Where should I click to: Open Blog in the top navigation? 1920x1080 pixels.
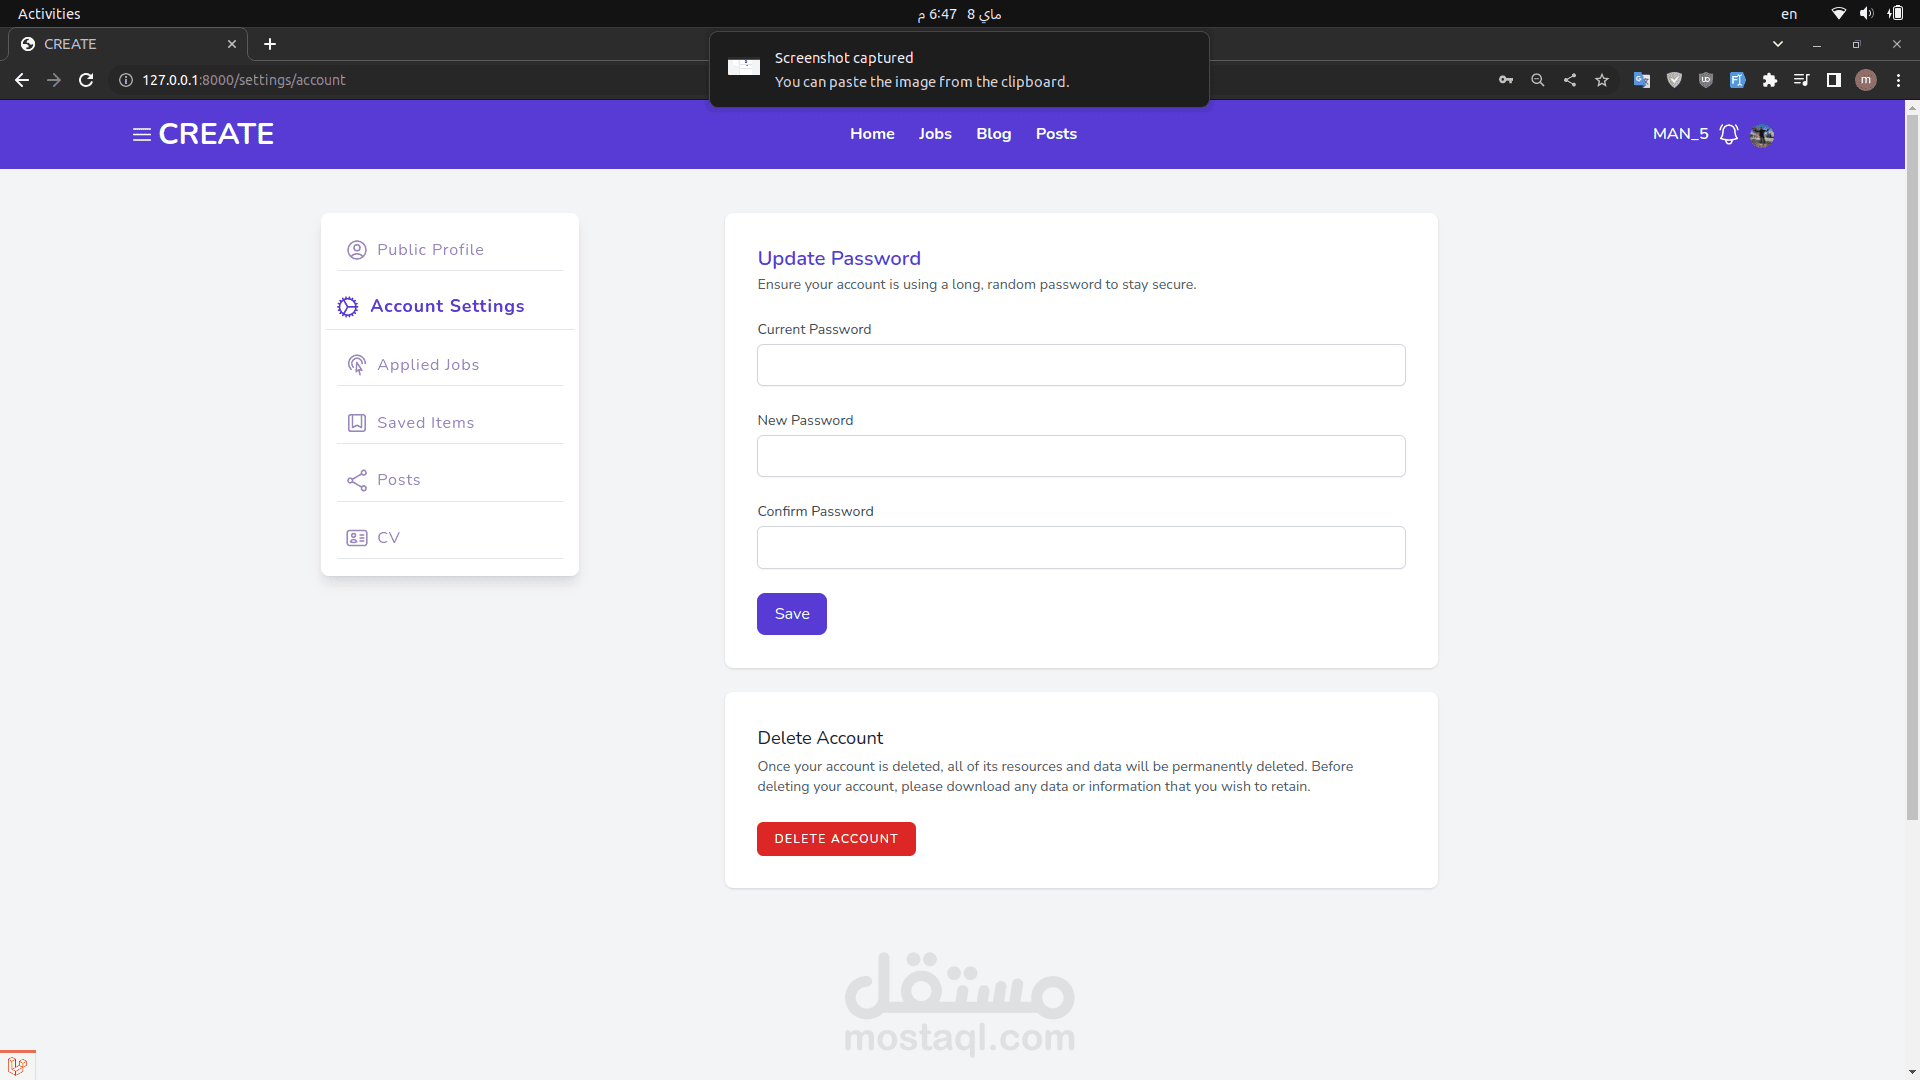(x=993, y=134)
